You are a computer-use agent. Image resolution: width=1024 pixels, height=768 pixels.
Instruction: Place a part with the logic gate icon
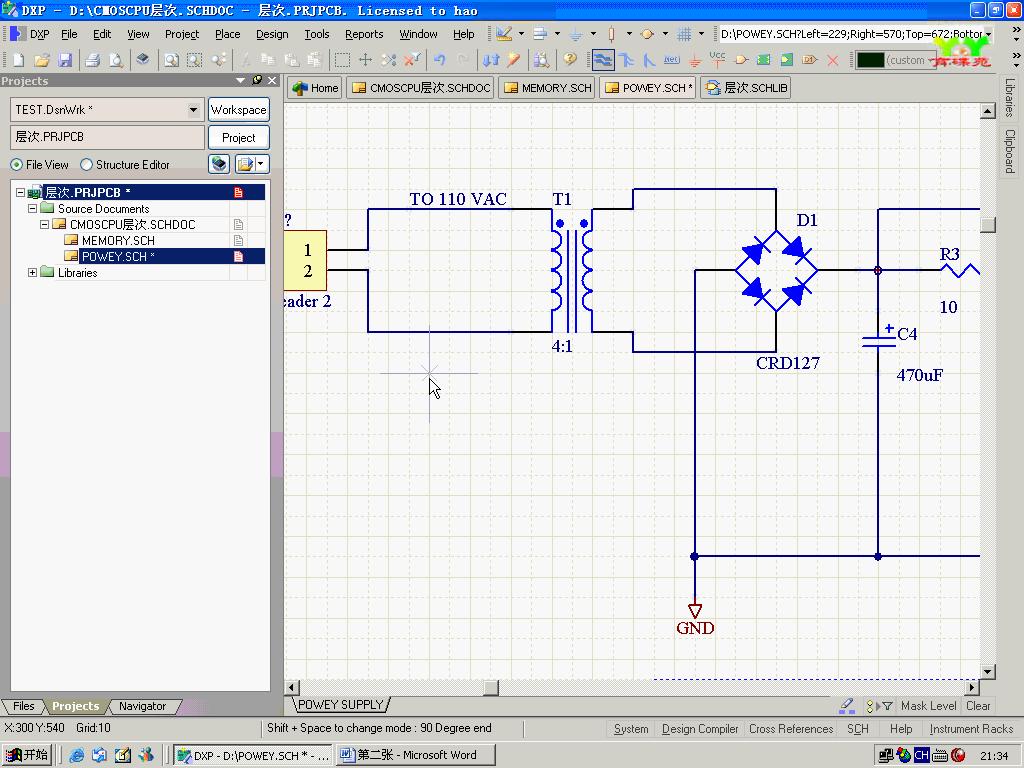(x=741, y=60)
